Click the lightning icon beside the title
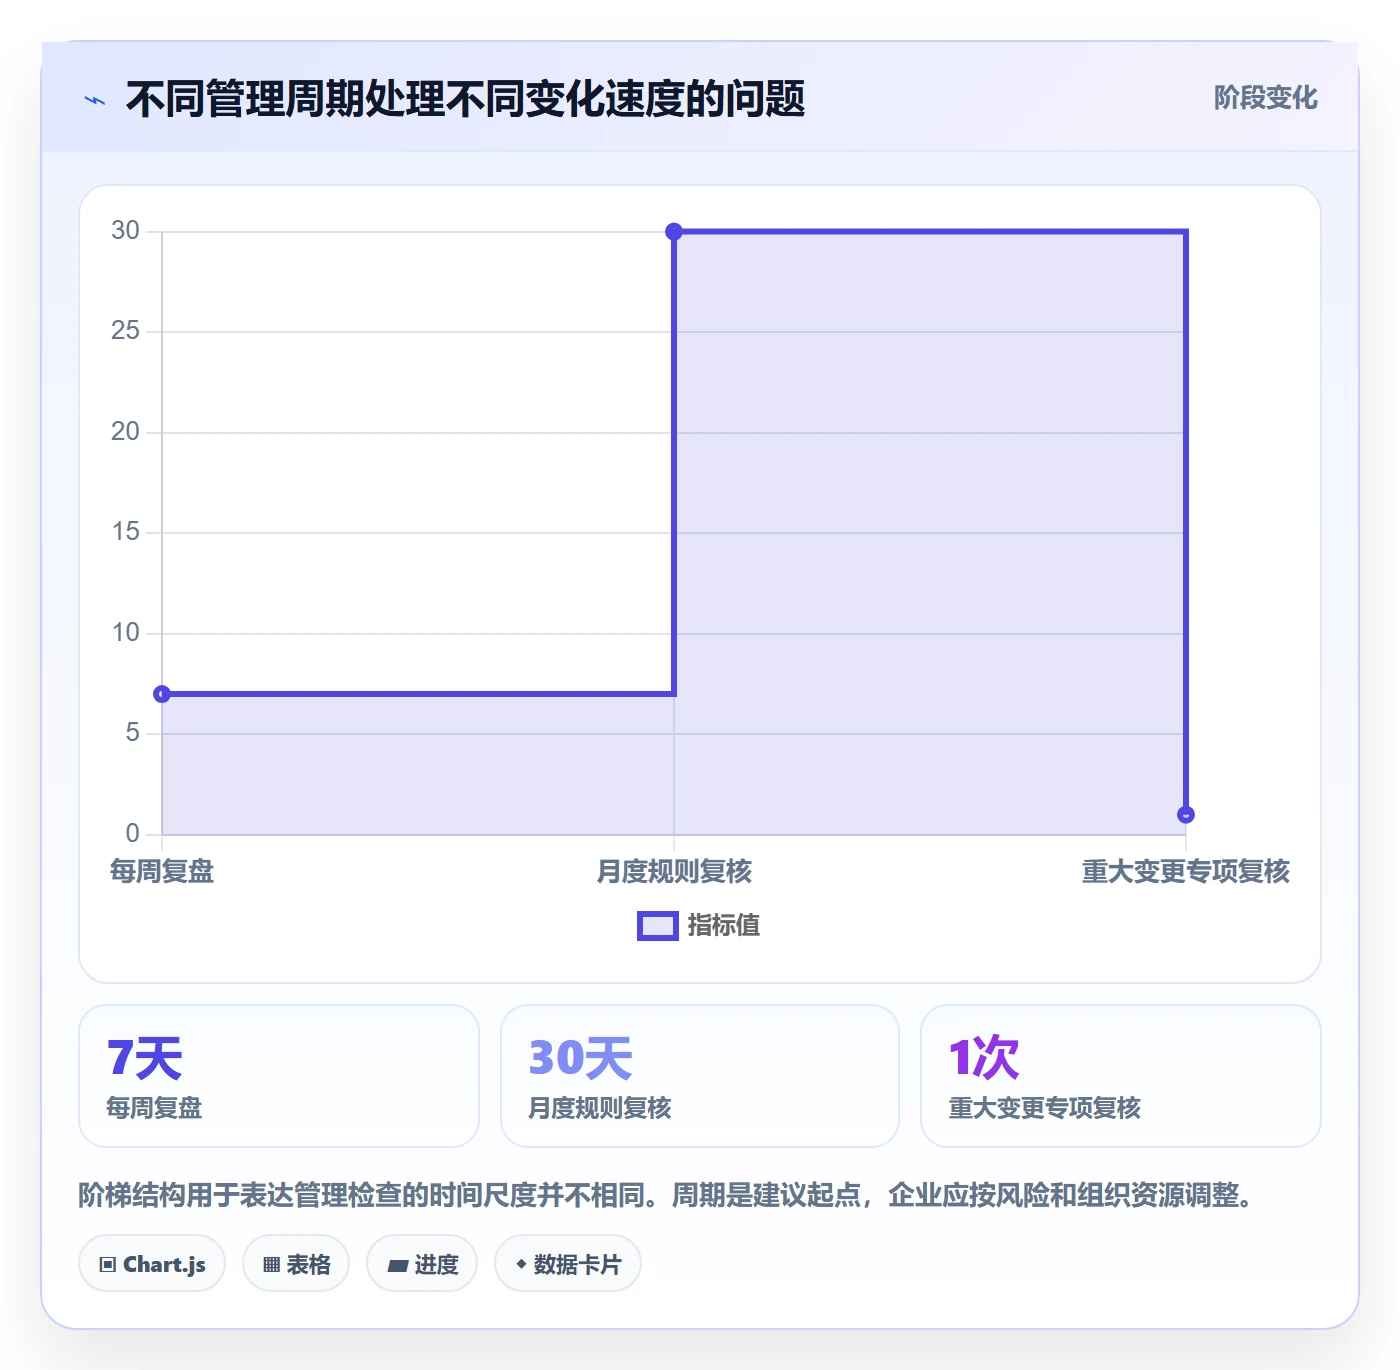1400x1370 pixels. [x=95, y=100]
